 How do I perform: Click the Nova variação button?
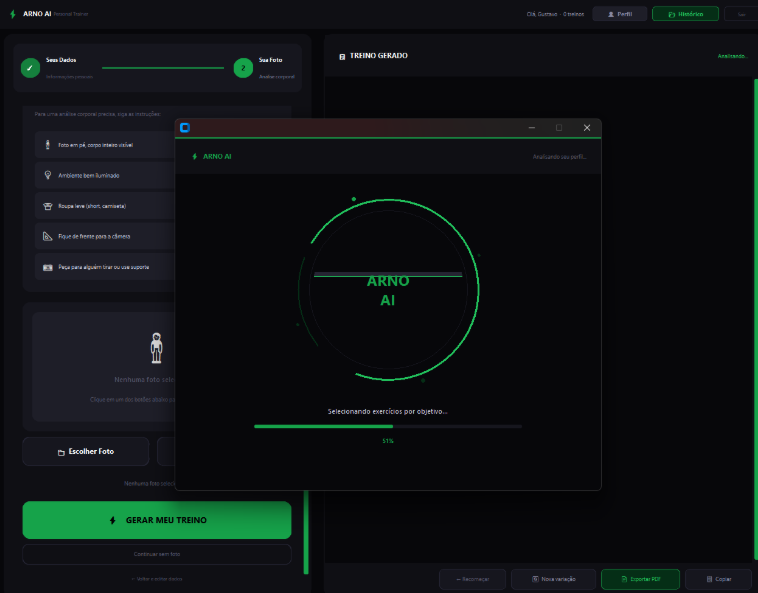click(x=553, y=579)
